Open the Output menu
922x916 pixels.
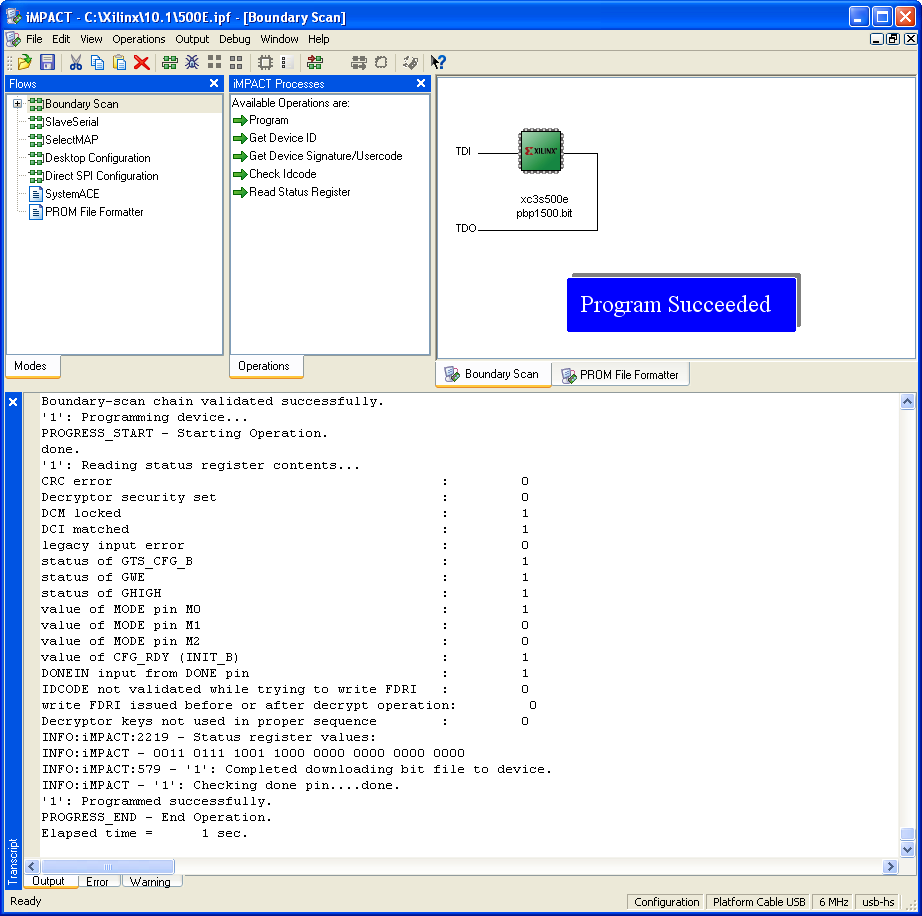pos(192,39)
